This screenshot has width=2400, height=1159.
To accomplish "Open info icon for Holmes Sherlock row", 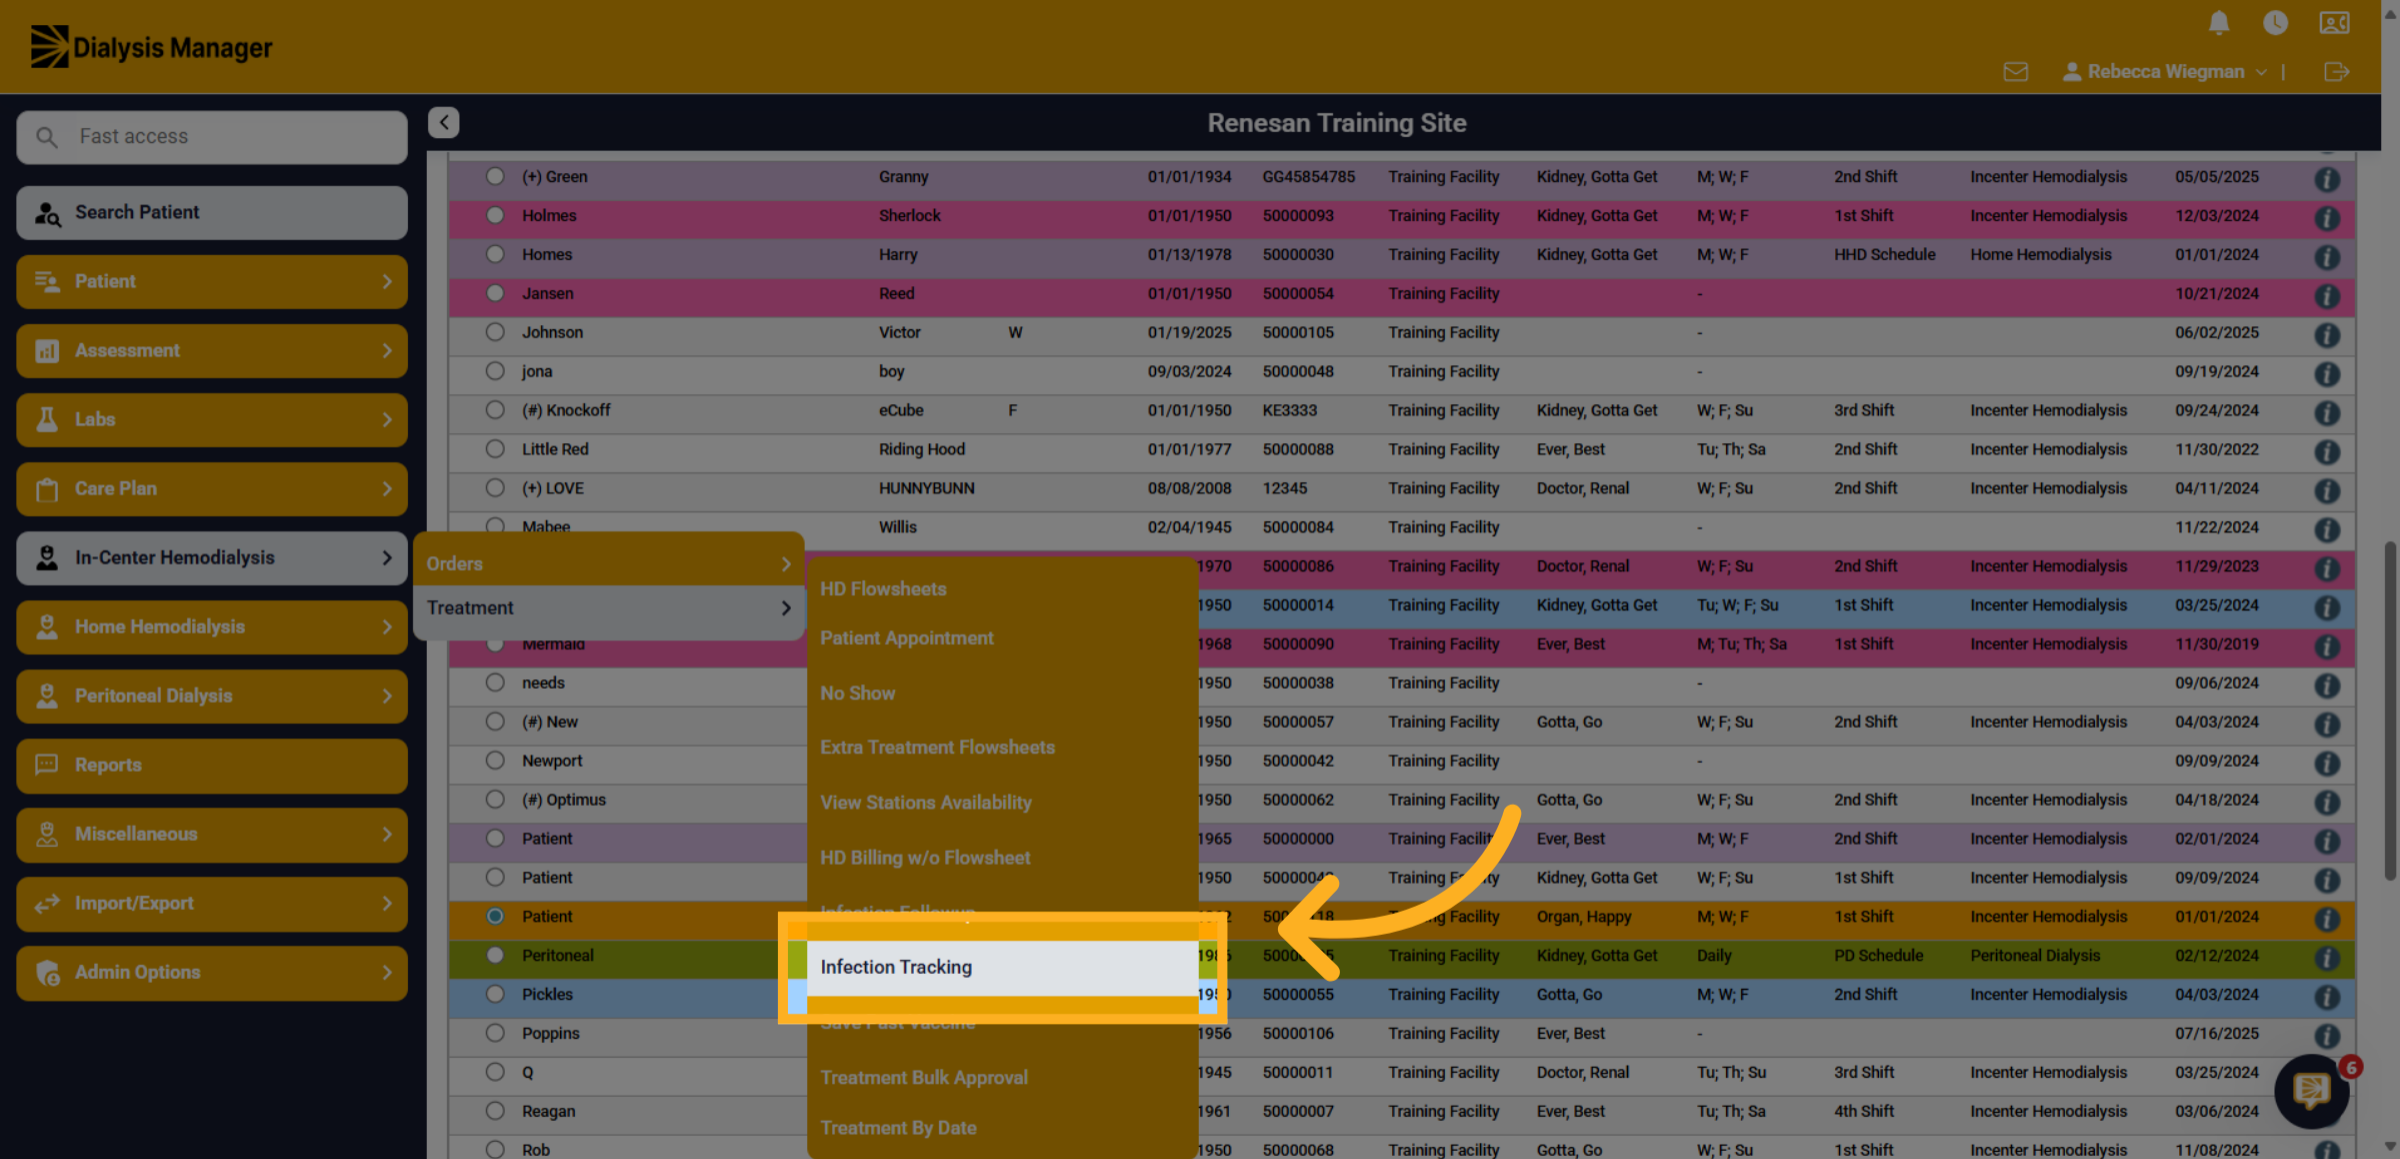I will [x=2327, y=218].
